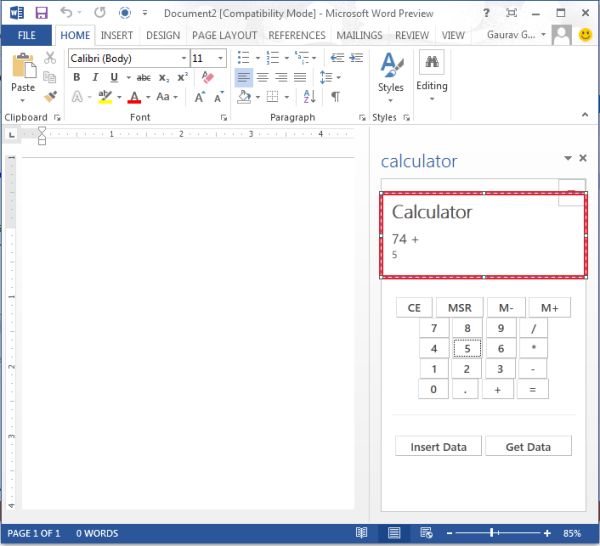The height and width of the screenshot is (546, 600).
Task: Open Styles gallery icon
Action: (x=391, y=64)
